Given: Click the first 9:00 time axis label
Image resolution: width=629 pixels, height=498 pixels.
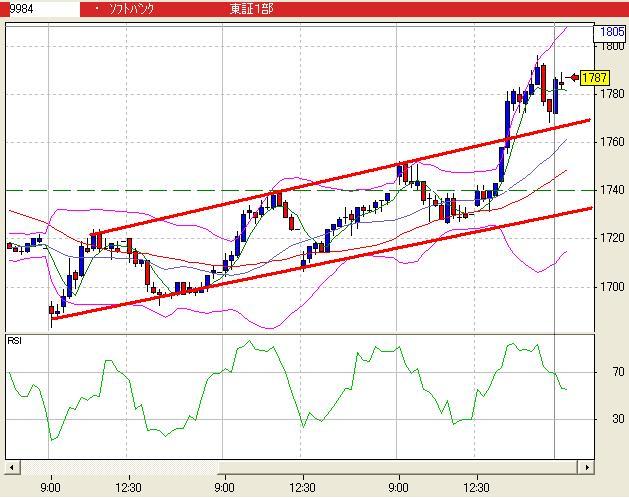Looking at the screenshot, I should pos(50,488).
